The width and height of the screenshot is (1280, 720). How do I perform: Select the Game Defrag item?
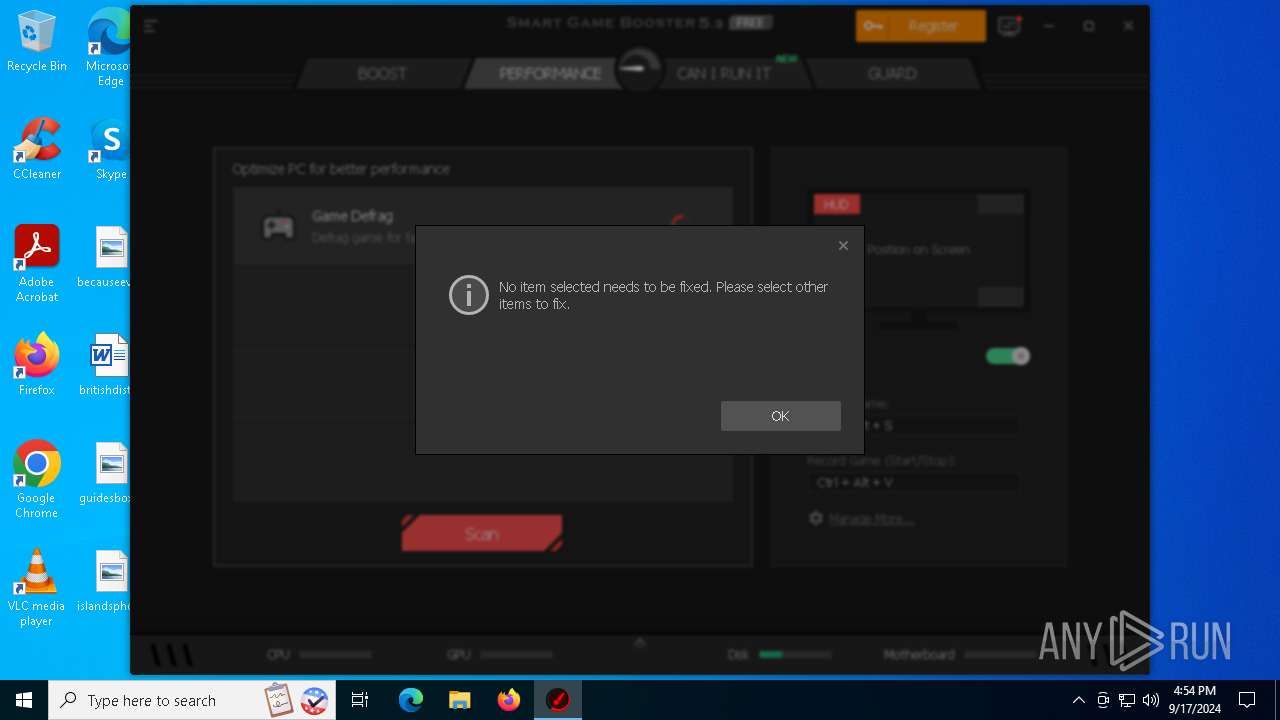coord(483,226)
